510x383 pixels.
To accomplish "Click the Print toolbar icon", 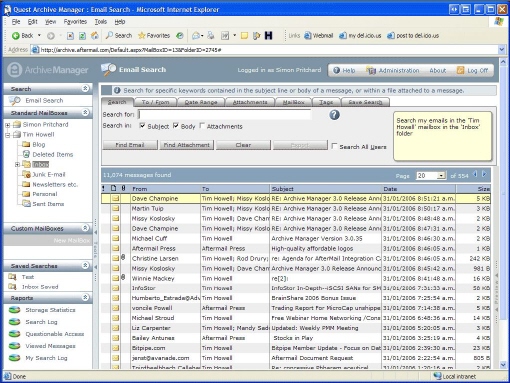I will tap(211, 36).
